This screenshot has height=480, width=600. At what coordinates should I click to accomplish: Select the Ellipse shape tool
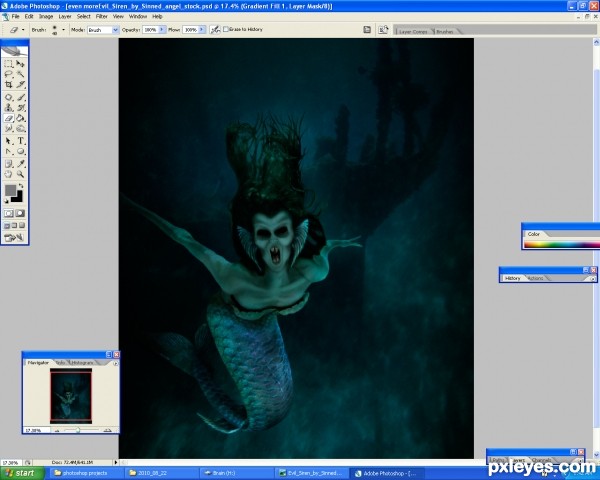(x=20, y=151)
